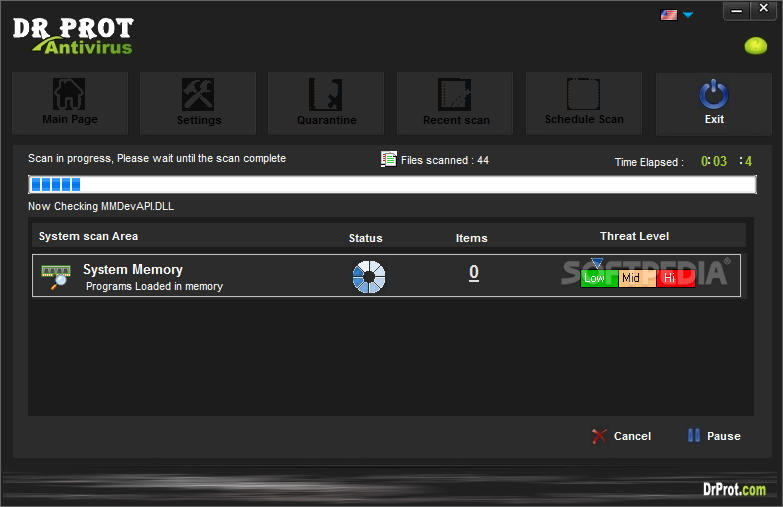Click the blue Exit power icon

[714, 94]
